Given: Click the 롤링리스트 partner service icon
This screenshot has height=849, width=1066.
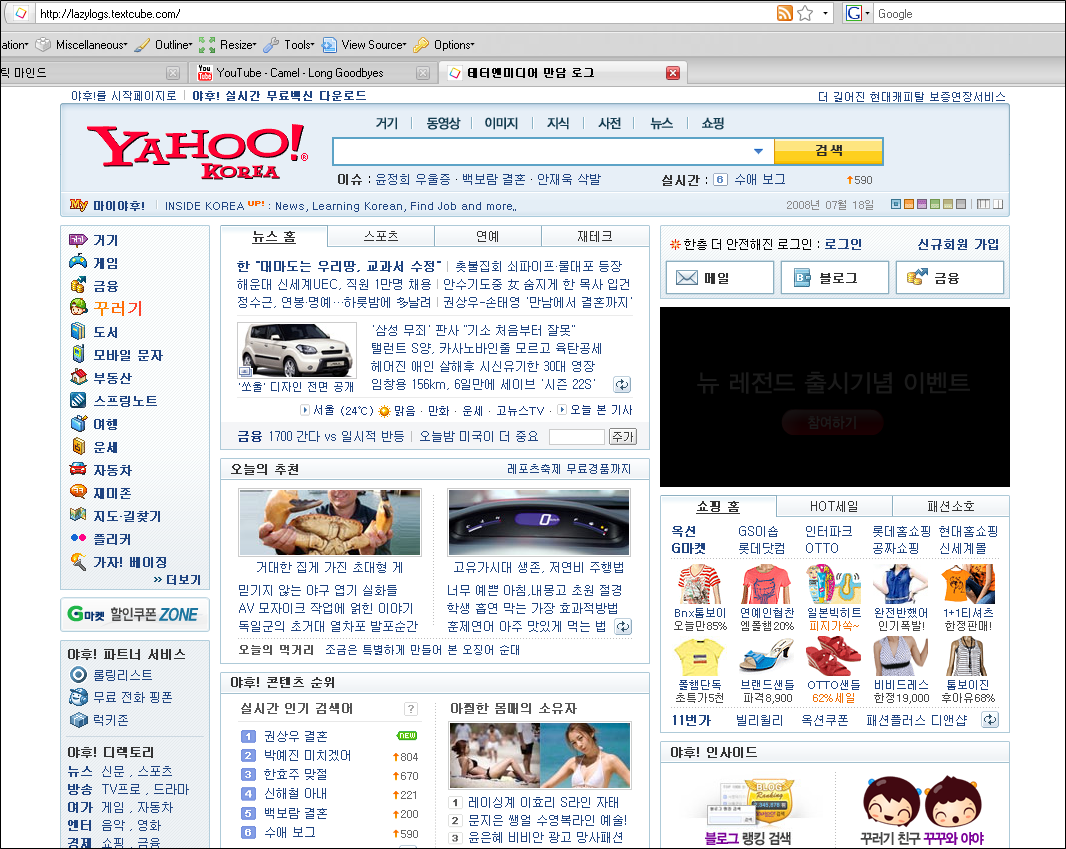Looking at the screenshot, I should (79, 674).
